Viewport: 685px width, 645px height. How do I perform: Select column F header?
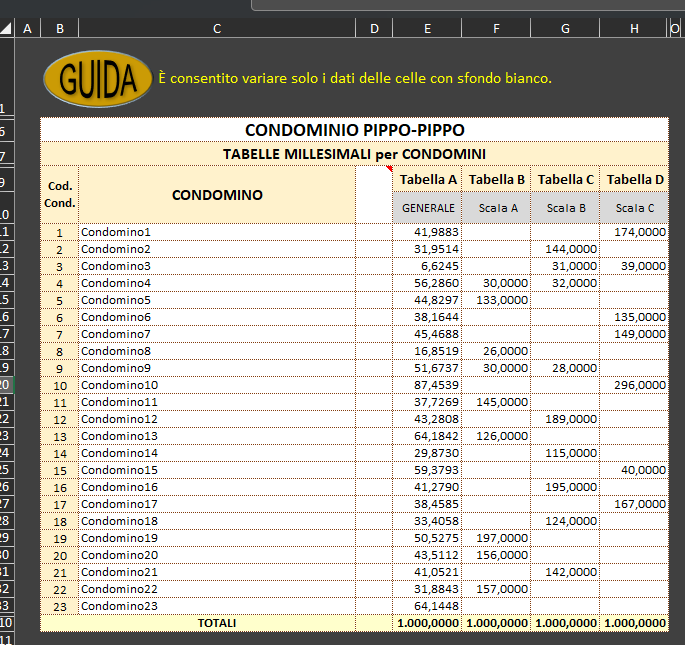point(496,28)
